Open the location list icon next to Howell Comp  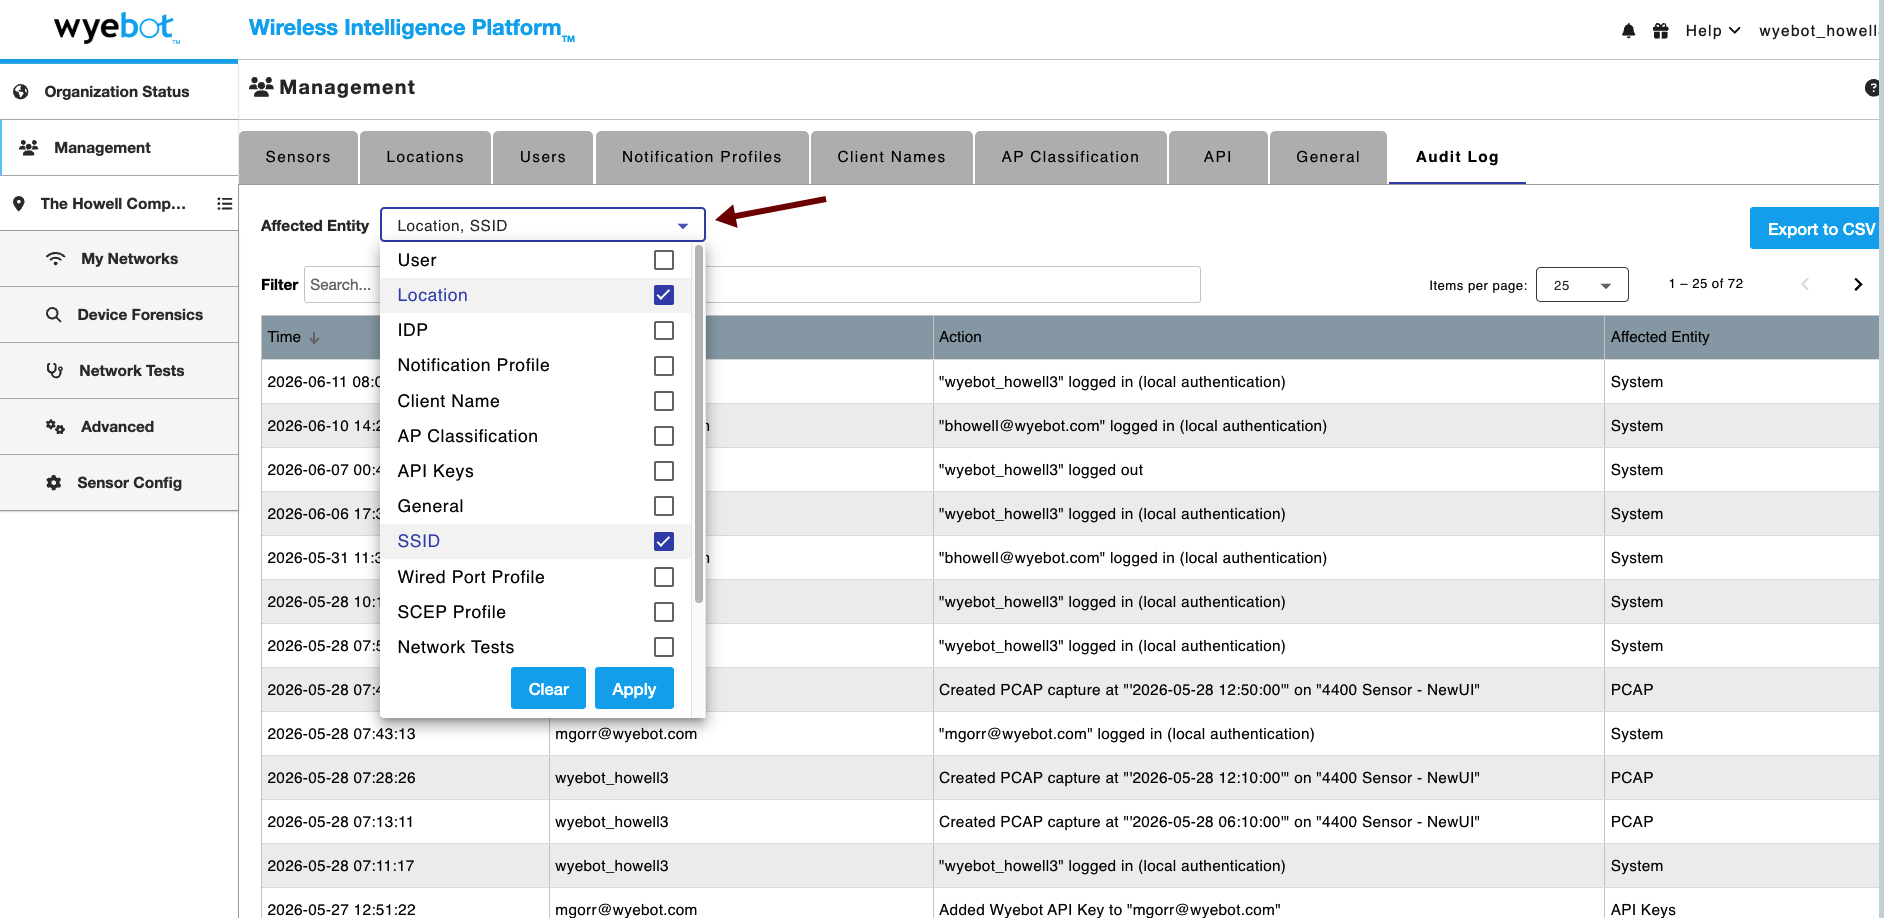225,203
